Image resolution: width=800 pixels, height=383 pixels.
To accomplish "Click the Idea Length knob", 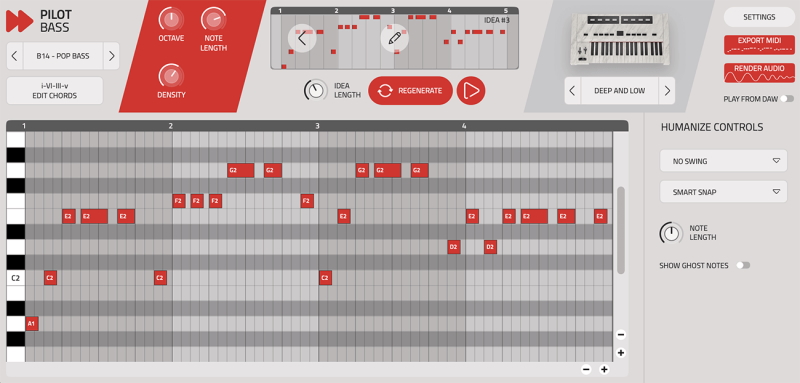I will (316, 91).
